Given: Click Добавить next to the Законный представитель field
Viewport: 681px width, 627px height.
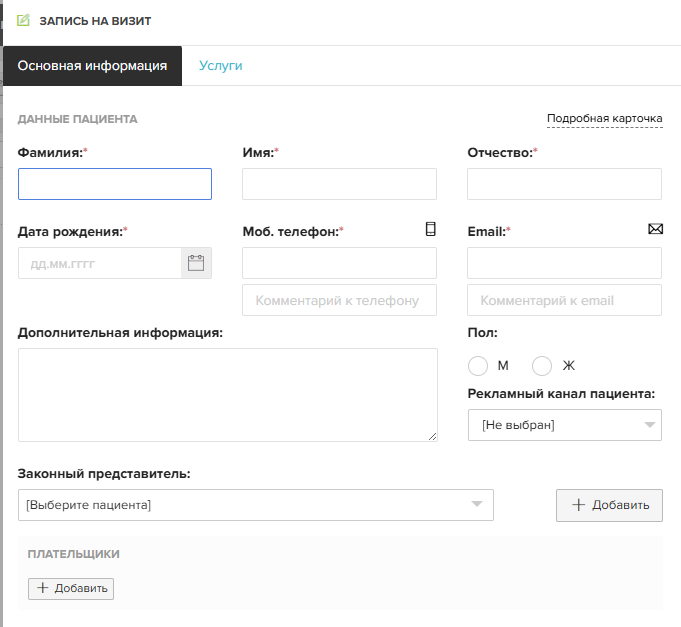Looking at the screenshot, I should coord(609,505).
